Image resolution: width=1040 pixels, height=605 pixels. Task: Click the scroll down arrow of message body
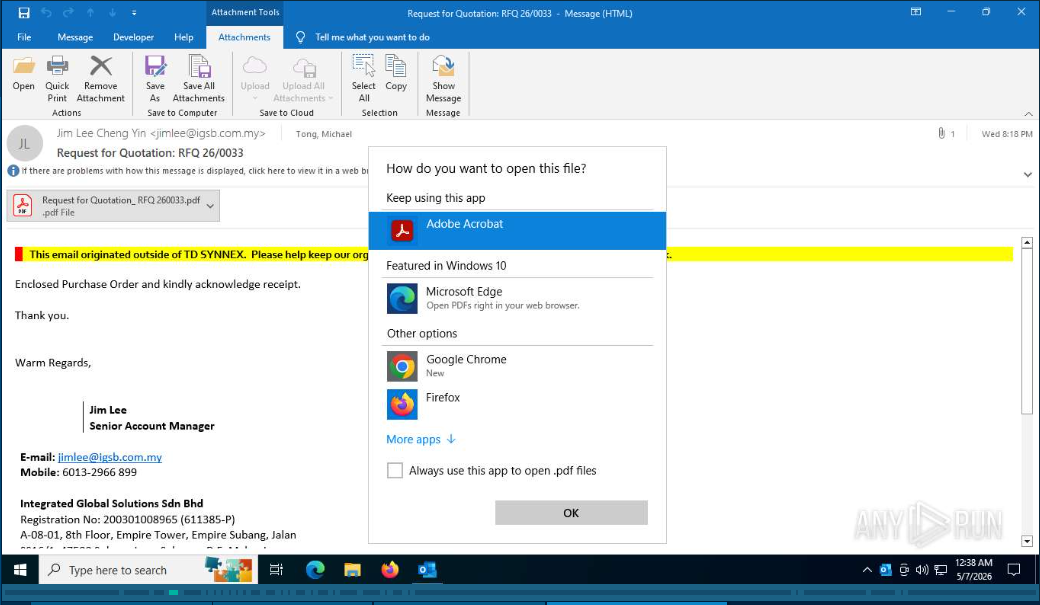[1027, 541]
